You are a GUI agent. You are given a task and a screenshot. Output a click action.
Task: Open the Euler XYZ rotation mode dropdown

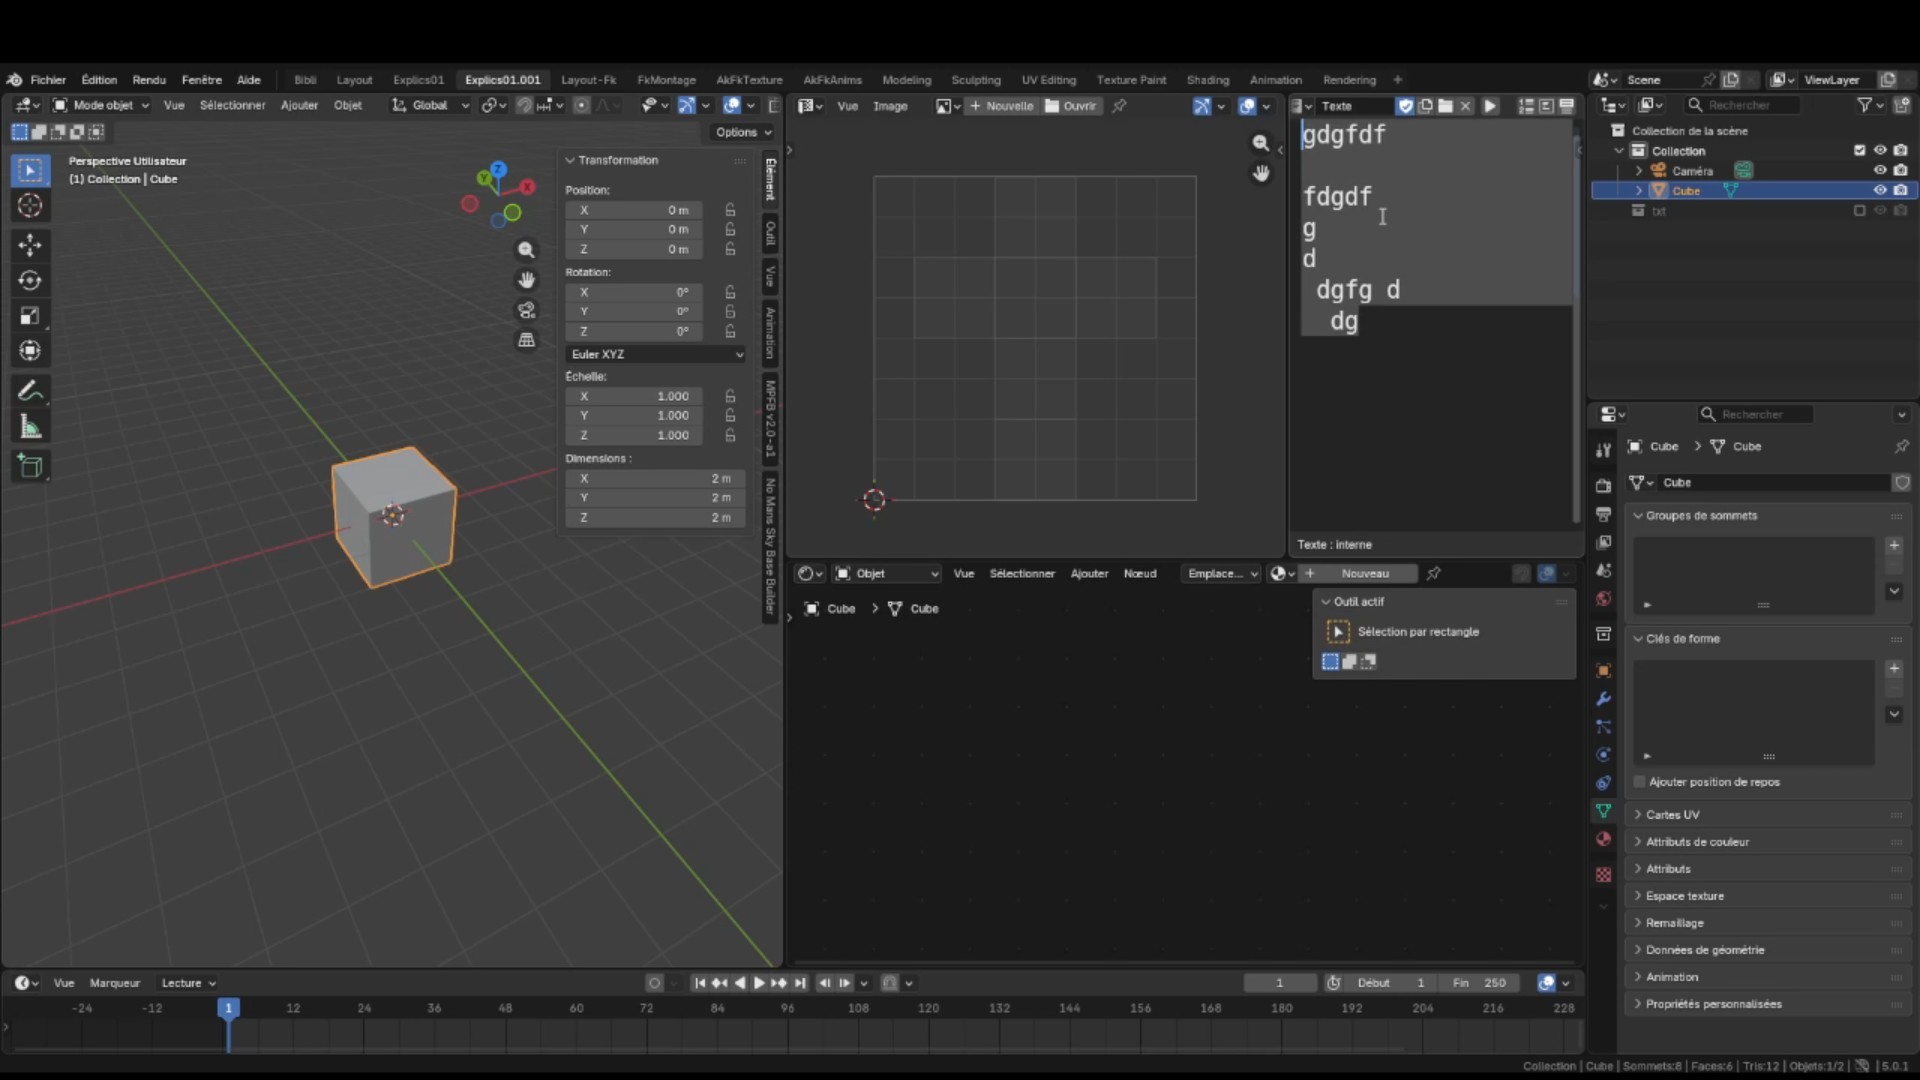[656, 354]
